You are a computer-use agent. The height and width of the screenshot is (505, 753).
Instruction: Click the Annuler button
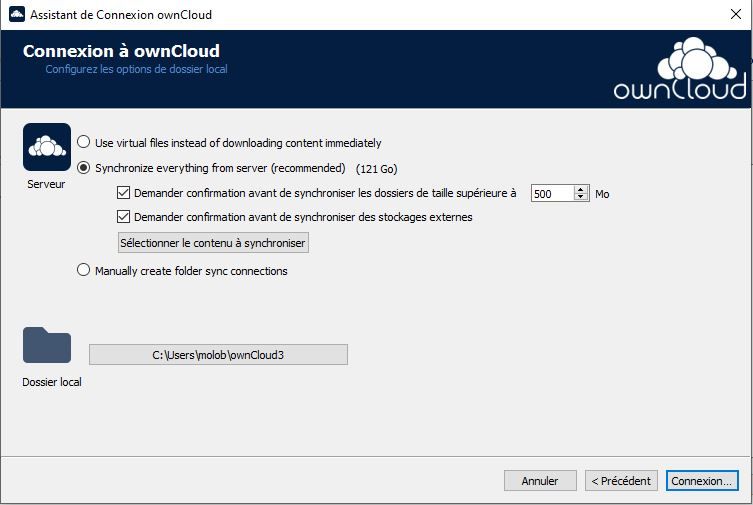(x=540, y=481)
